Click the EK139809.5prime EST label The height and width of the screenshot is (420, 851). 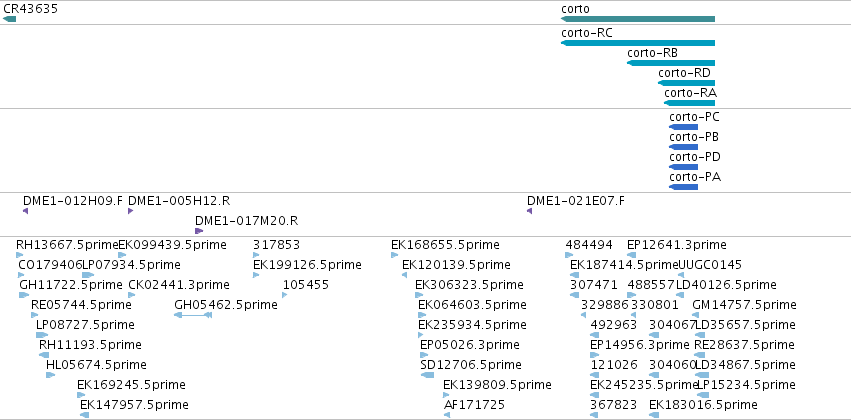tap(497, 385)
